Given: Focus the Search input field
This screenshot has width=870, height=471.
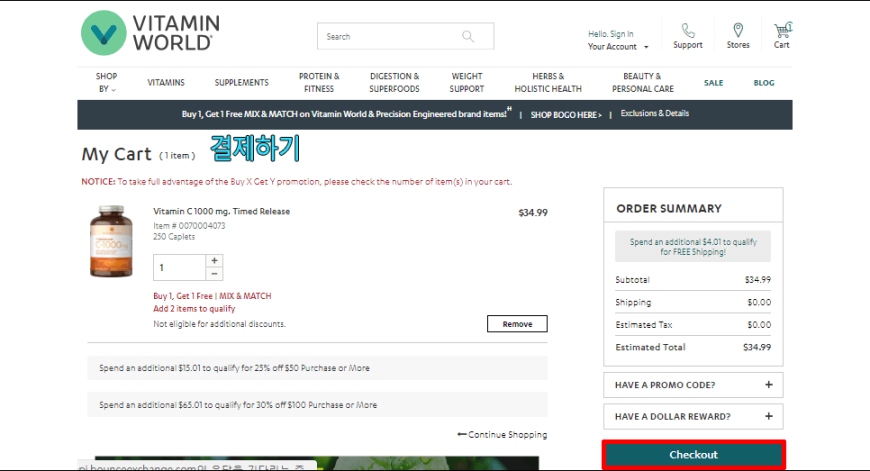Looking at the screenshot, I should click(x=406, y=36).
